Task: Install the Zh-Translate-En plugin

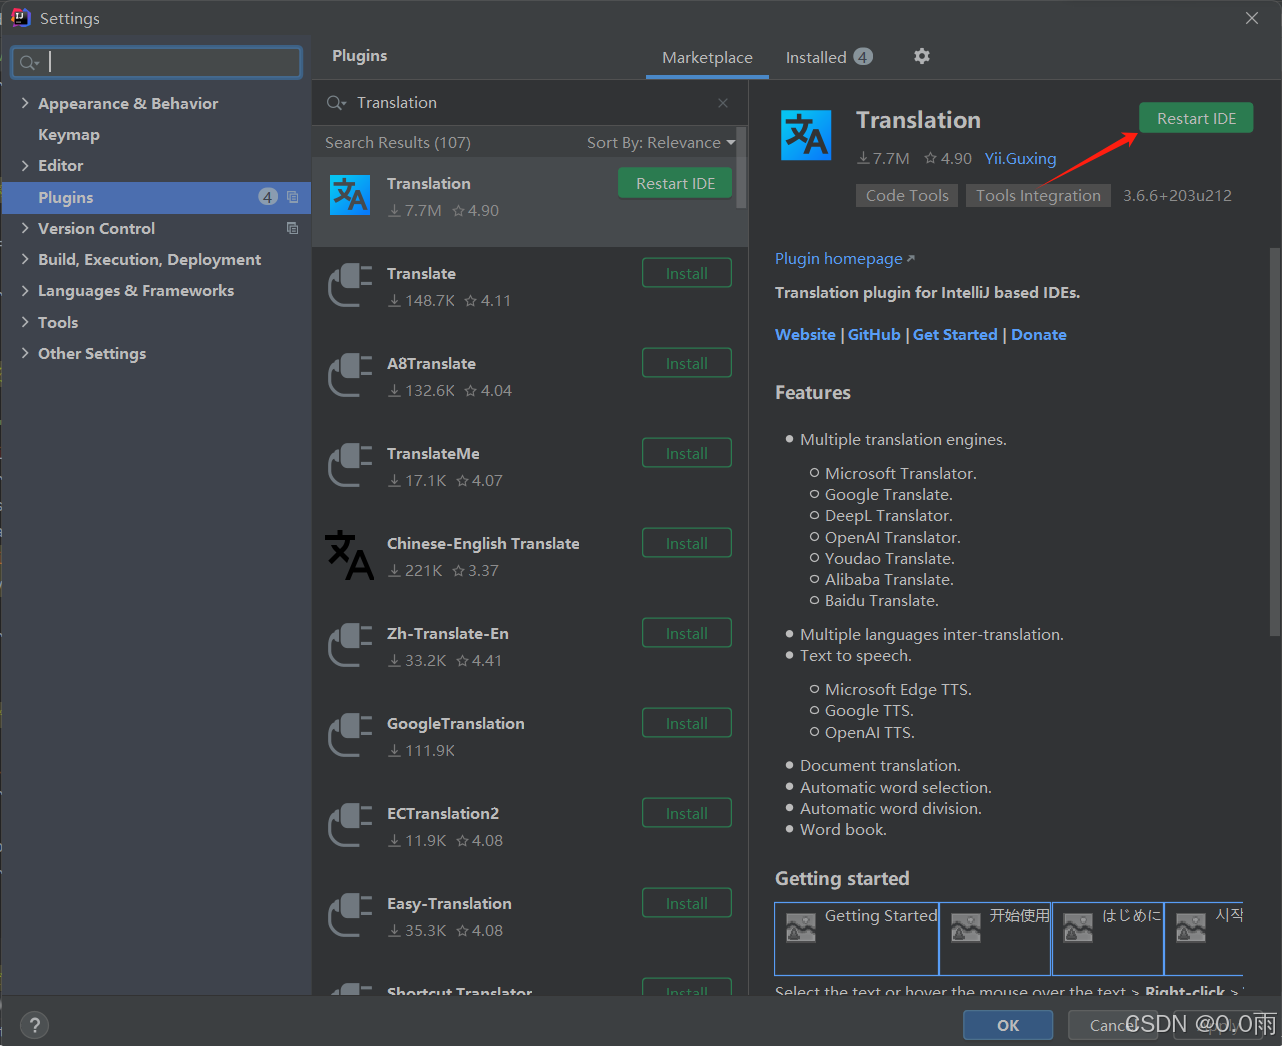Action: tap(686, 633)
